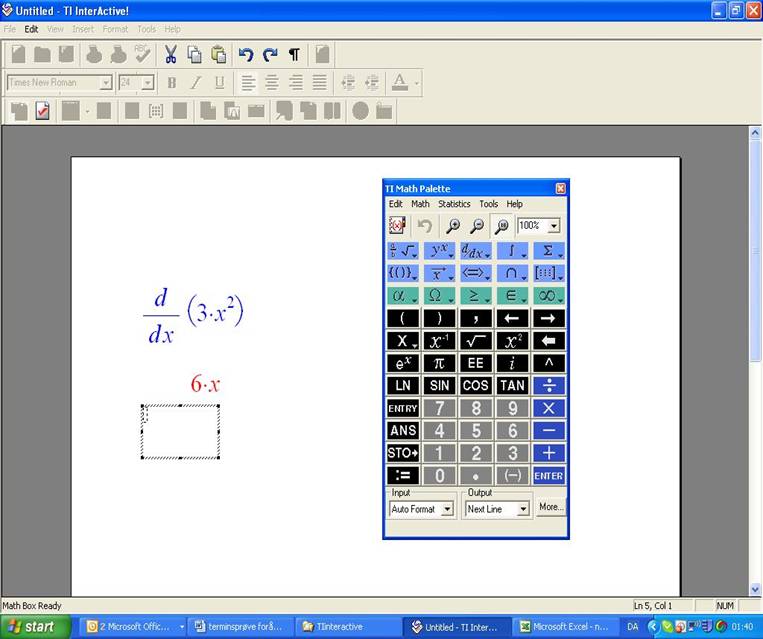Toggle paragraph marks pilcrow icon
This screenshot has height=639, width=763.
click(x=294, y=54)
